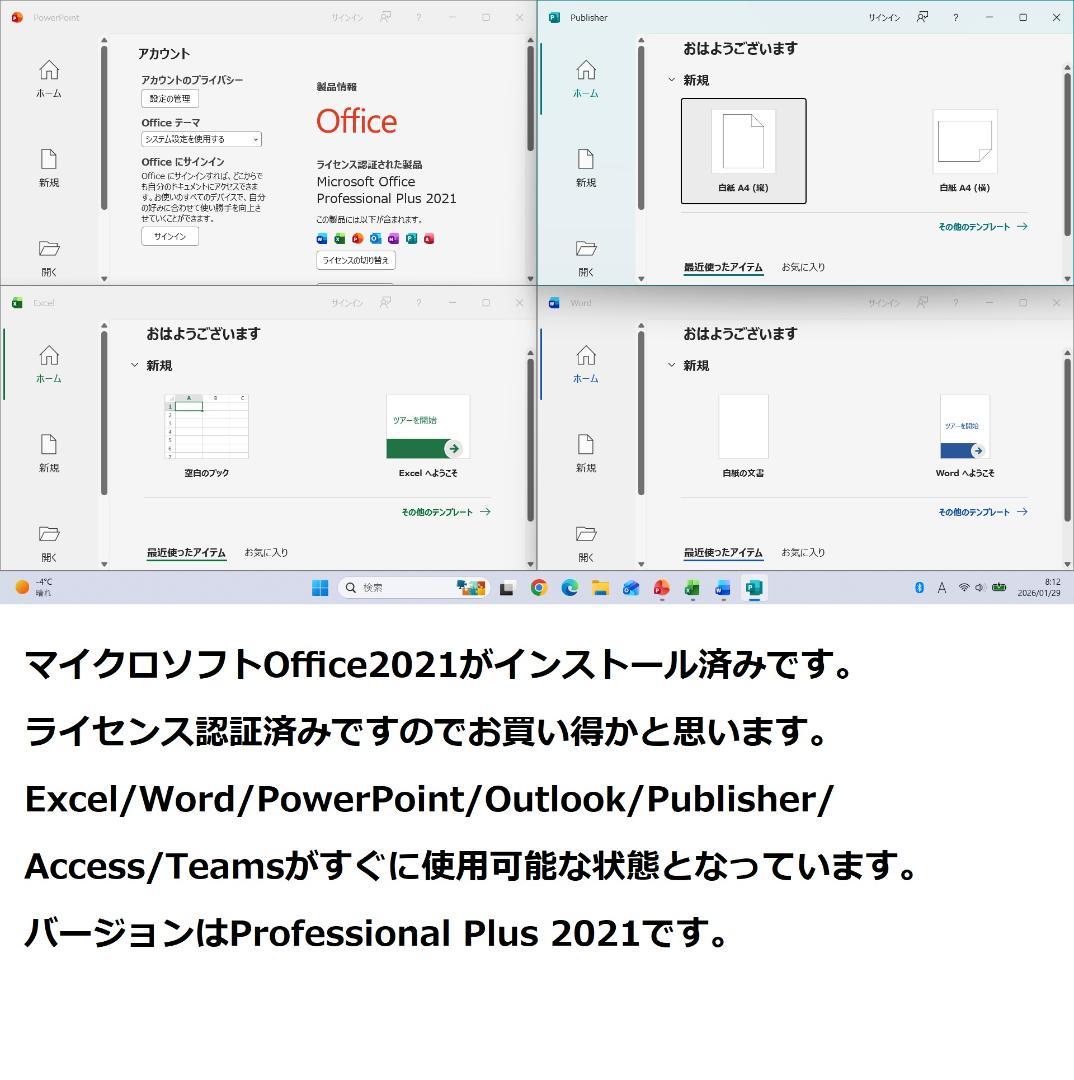The height and width of the screenshot is (1080, 1074).
Task: Open the Office テーマ dropdown showing システム設定を使用する
Action: tap(199, 139)
